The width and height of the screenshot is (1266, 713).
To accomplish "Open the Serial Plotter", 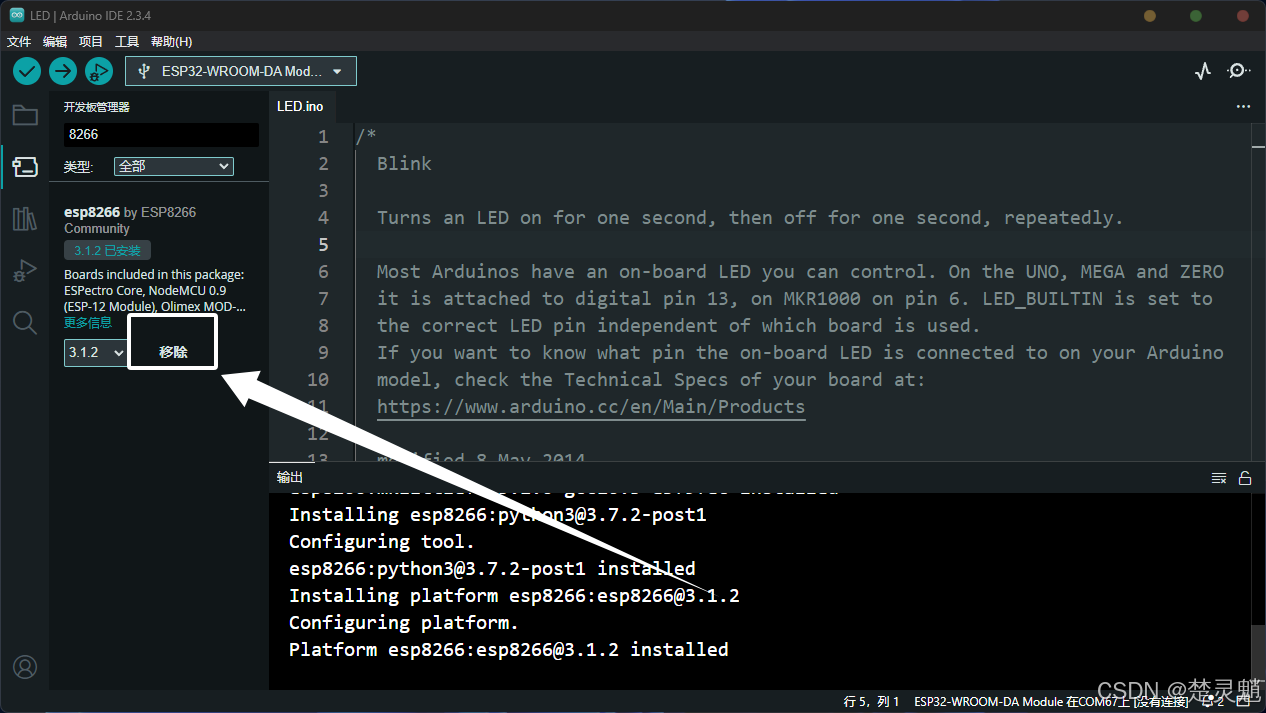I will click(x=1203, y=71).
